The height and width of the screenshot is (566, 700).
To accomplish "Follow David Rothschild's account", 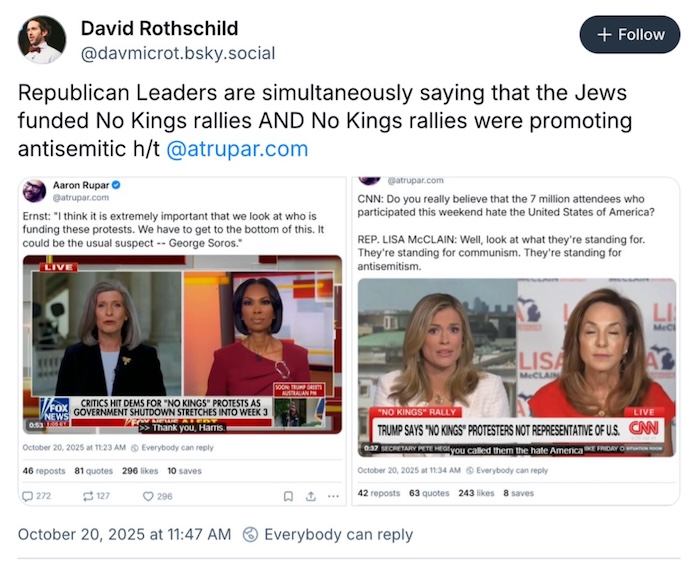I will pos(629,34).
